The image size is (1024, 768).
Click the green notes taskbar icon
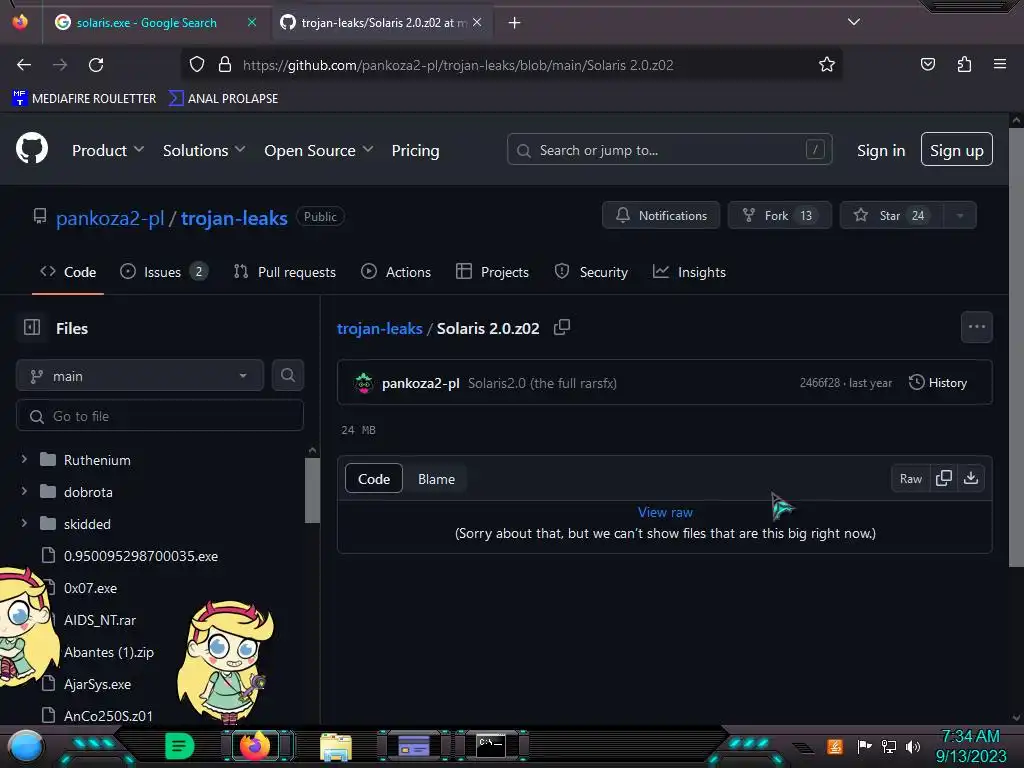[179, 746]
